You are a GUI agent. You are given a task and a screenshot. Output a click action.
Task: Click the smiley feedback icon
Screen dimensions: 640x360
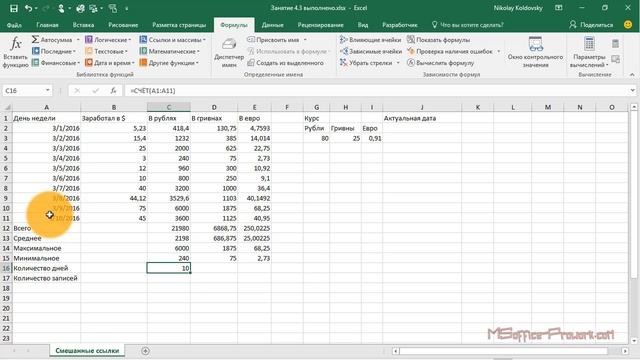pos(628,24)
